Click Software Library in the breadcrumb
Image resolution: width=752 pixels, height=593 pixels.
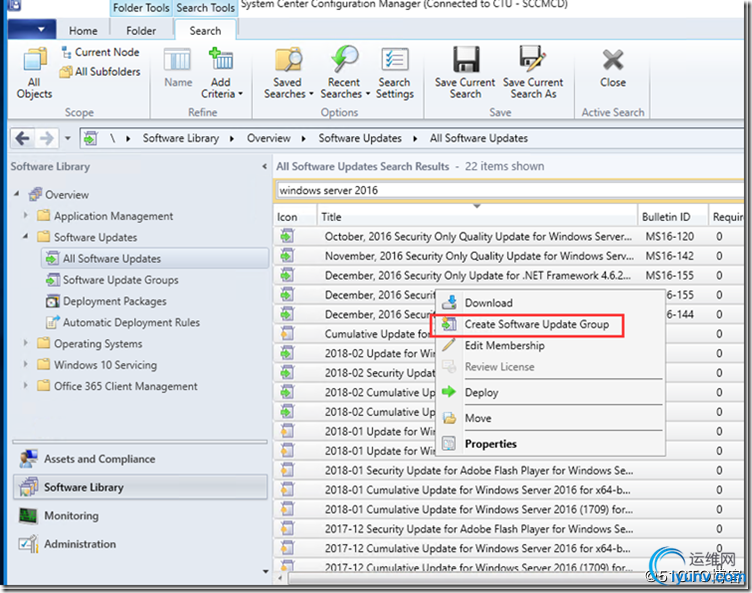(181, 138)
